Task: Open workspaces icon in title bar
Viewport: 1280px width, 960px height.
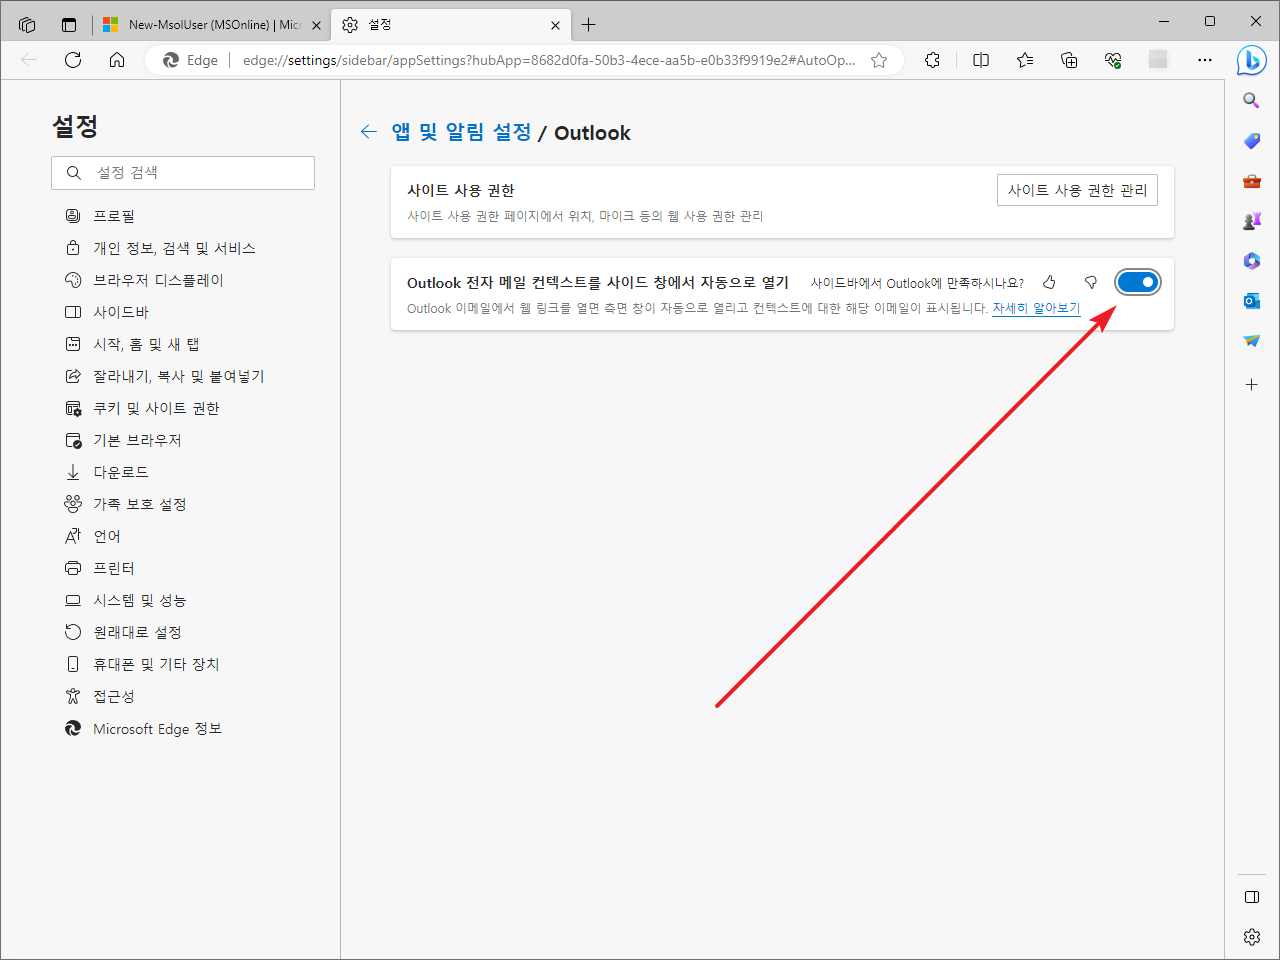Action: coord(27,25)
